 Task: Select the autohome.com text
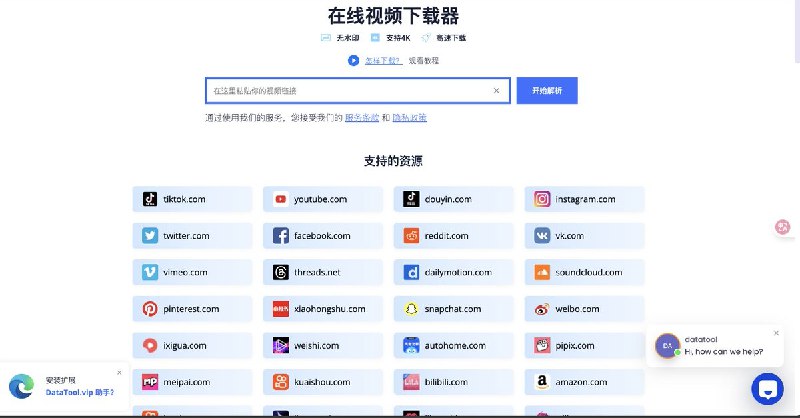pyautogui.click(x=455, y=346)
